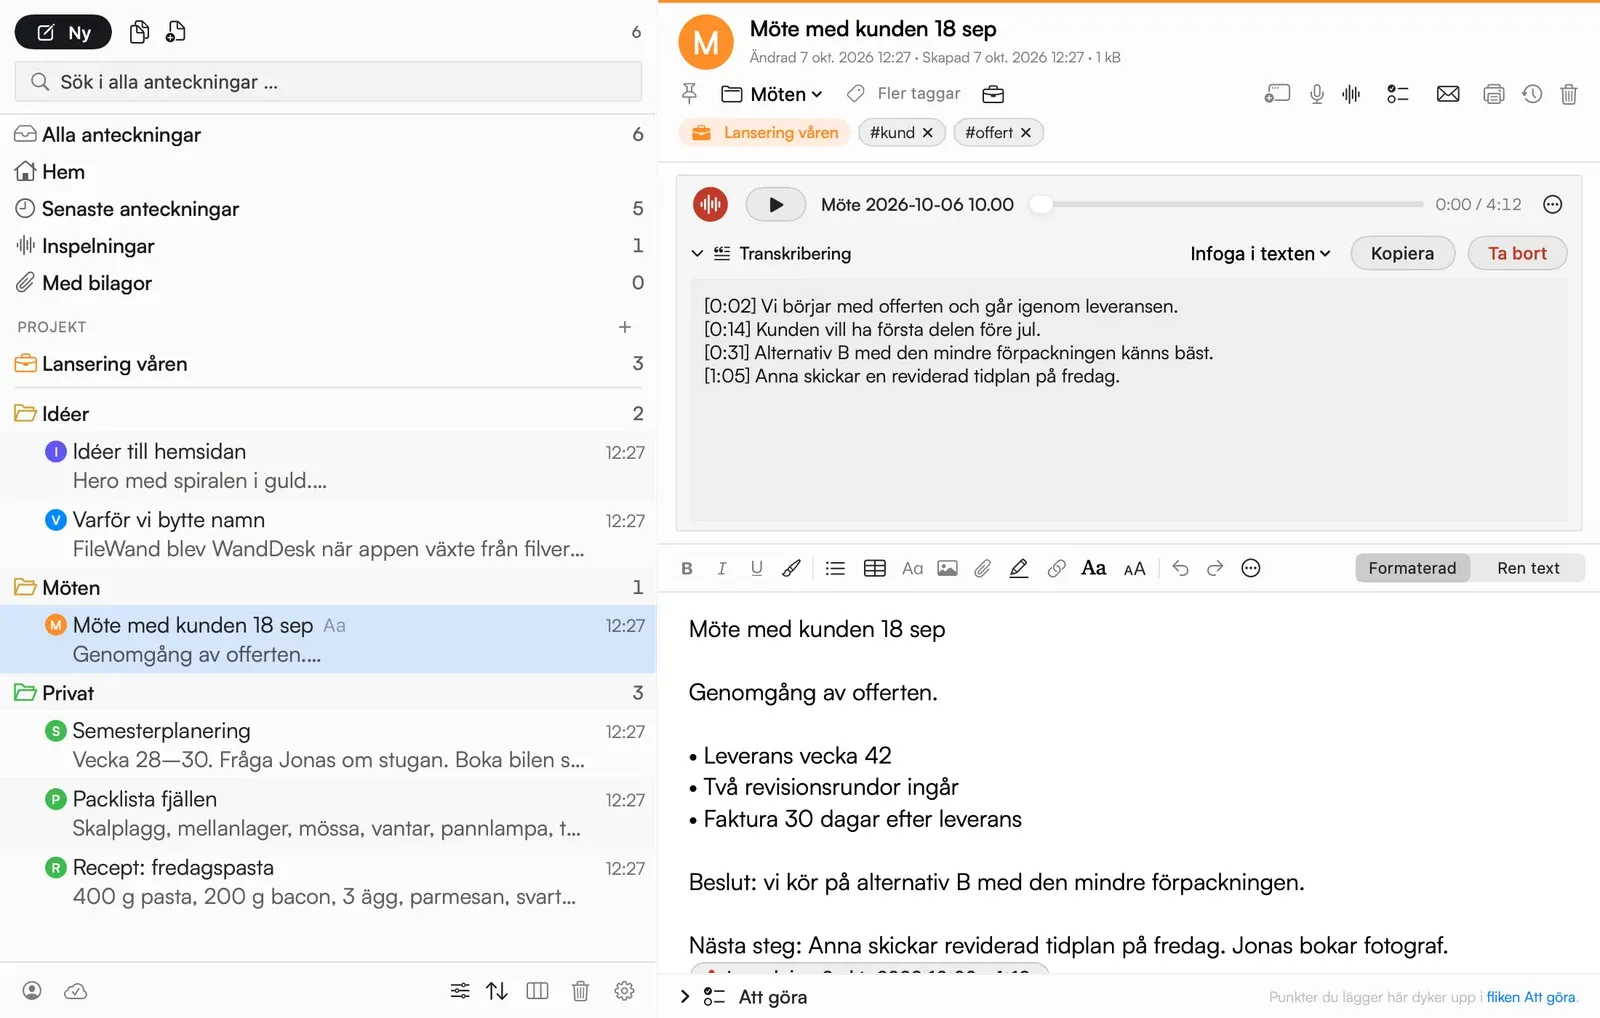The height and width of the screenshot is (1018, 1600).
Task: Open Alla anteckningar in sidebar
Action: point(328,135)
